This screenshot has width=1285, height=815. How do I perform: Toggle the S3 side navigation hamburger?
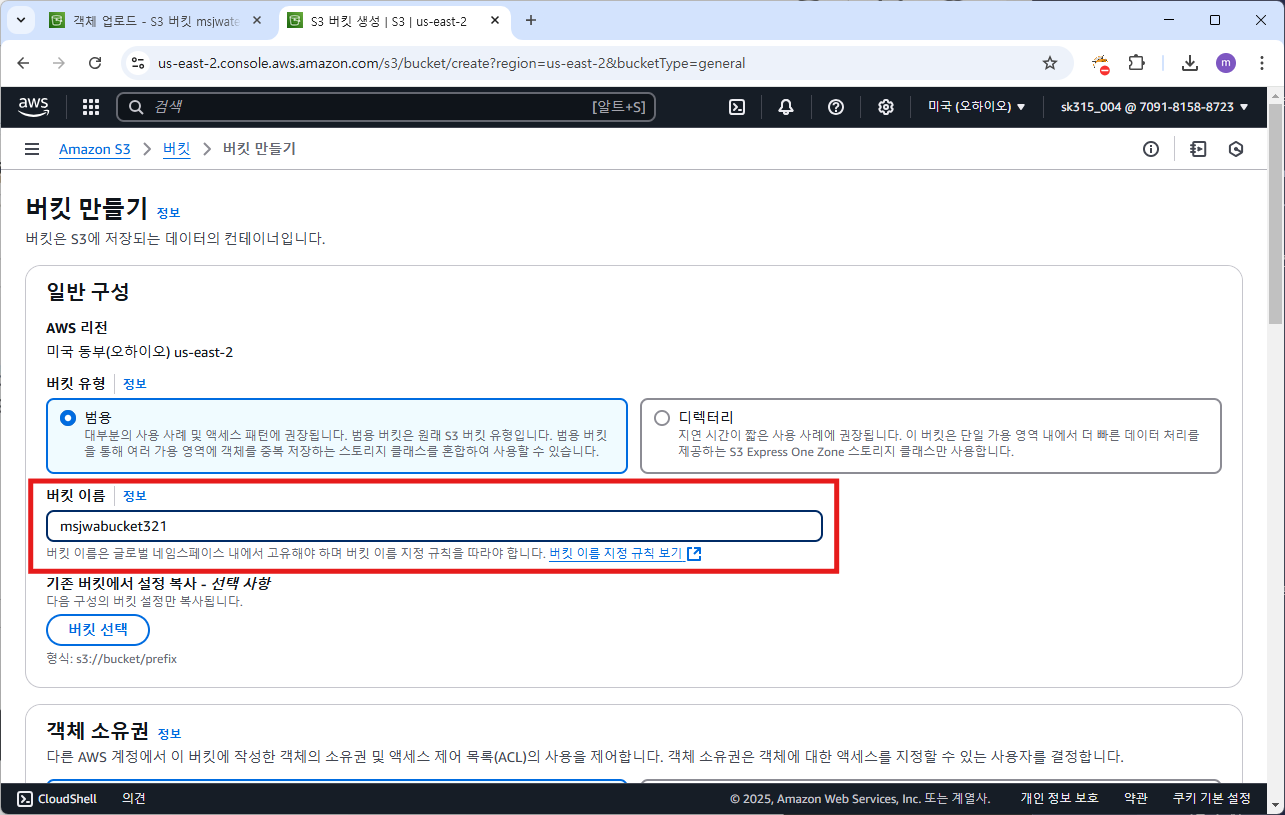32,149
